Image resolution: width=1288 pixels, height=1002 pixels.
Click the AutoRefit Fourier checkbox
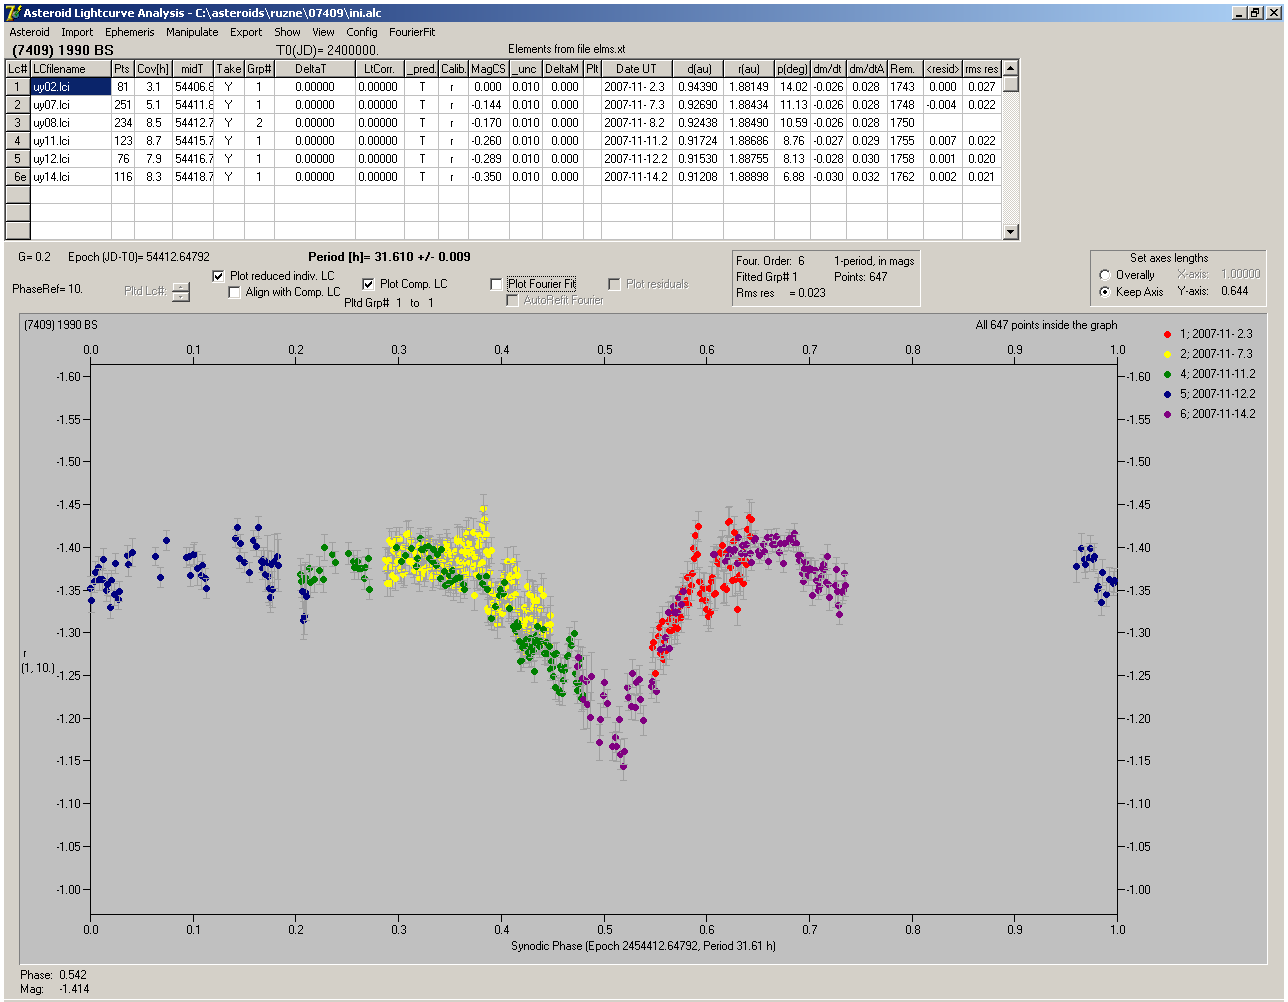pos(513,300)
